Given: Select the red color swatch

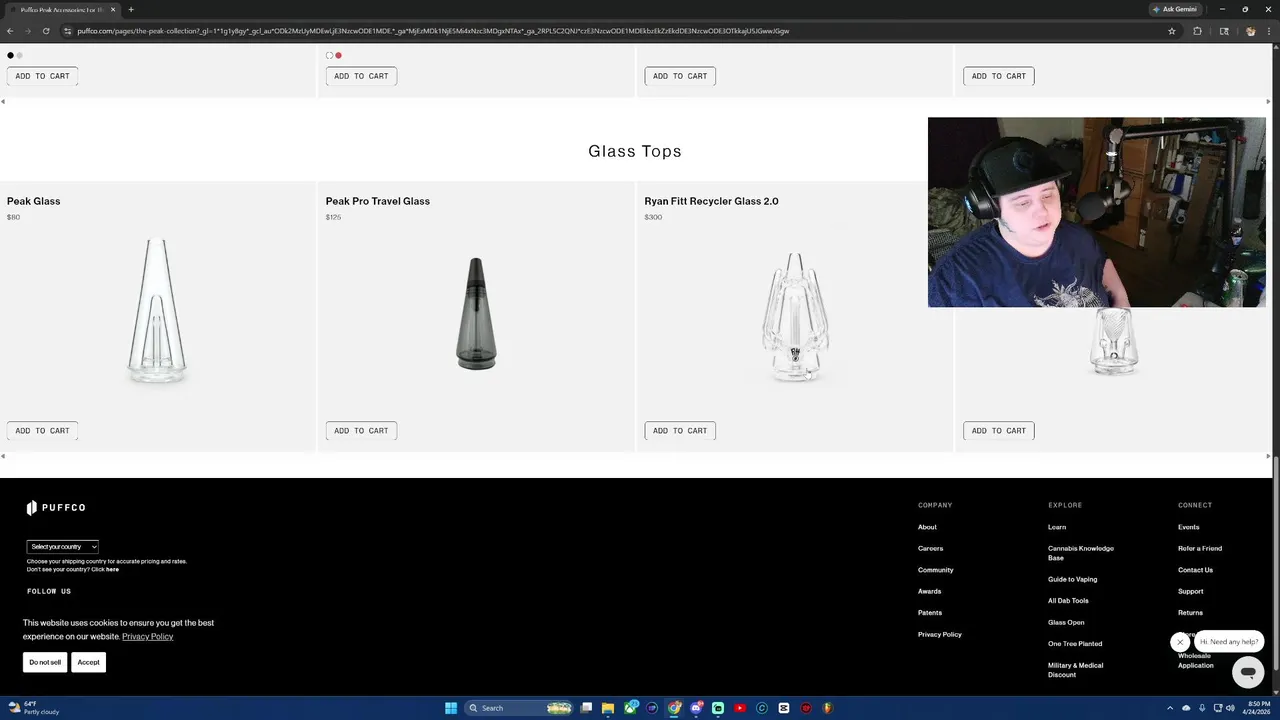Looking at the screenshot, I should (x=339, y=56).
